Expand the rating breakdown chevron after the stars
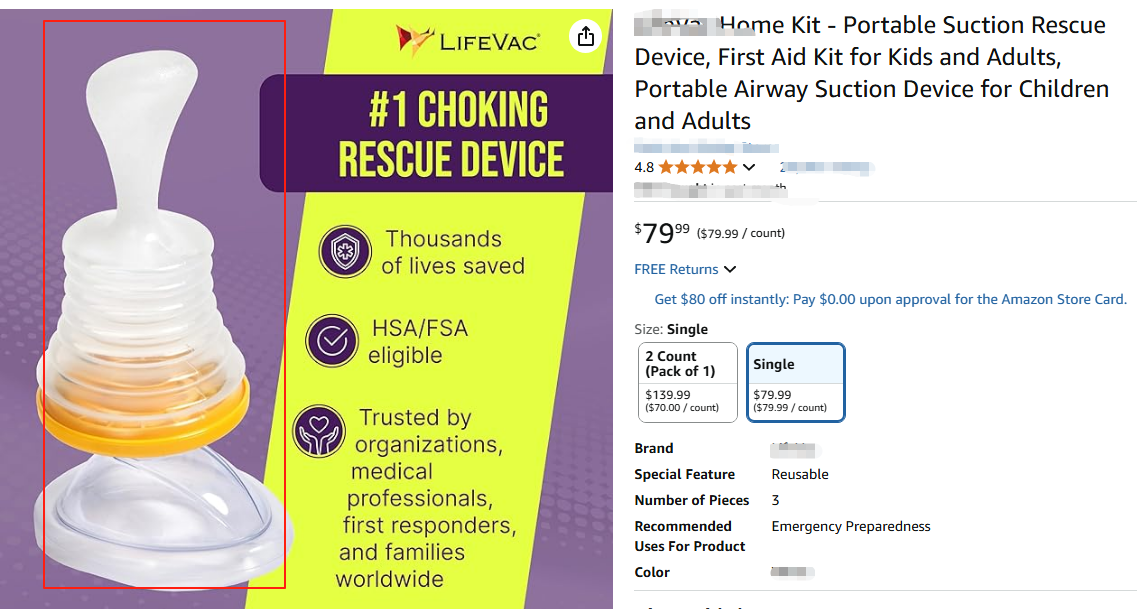 click(x=749, y=168)
